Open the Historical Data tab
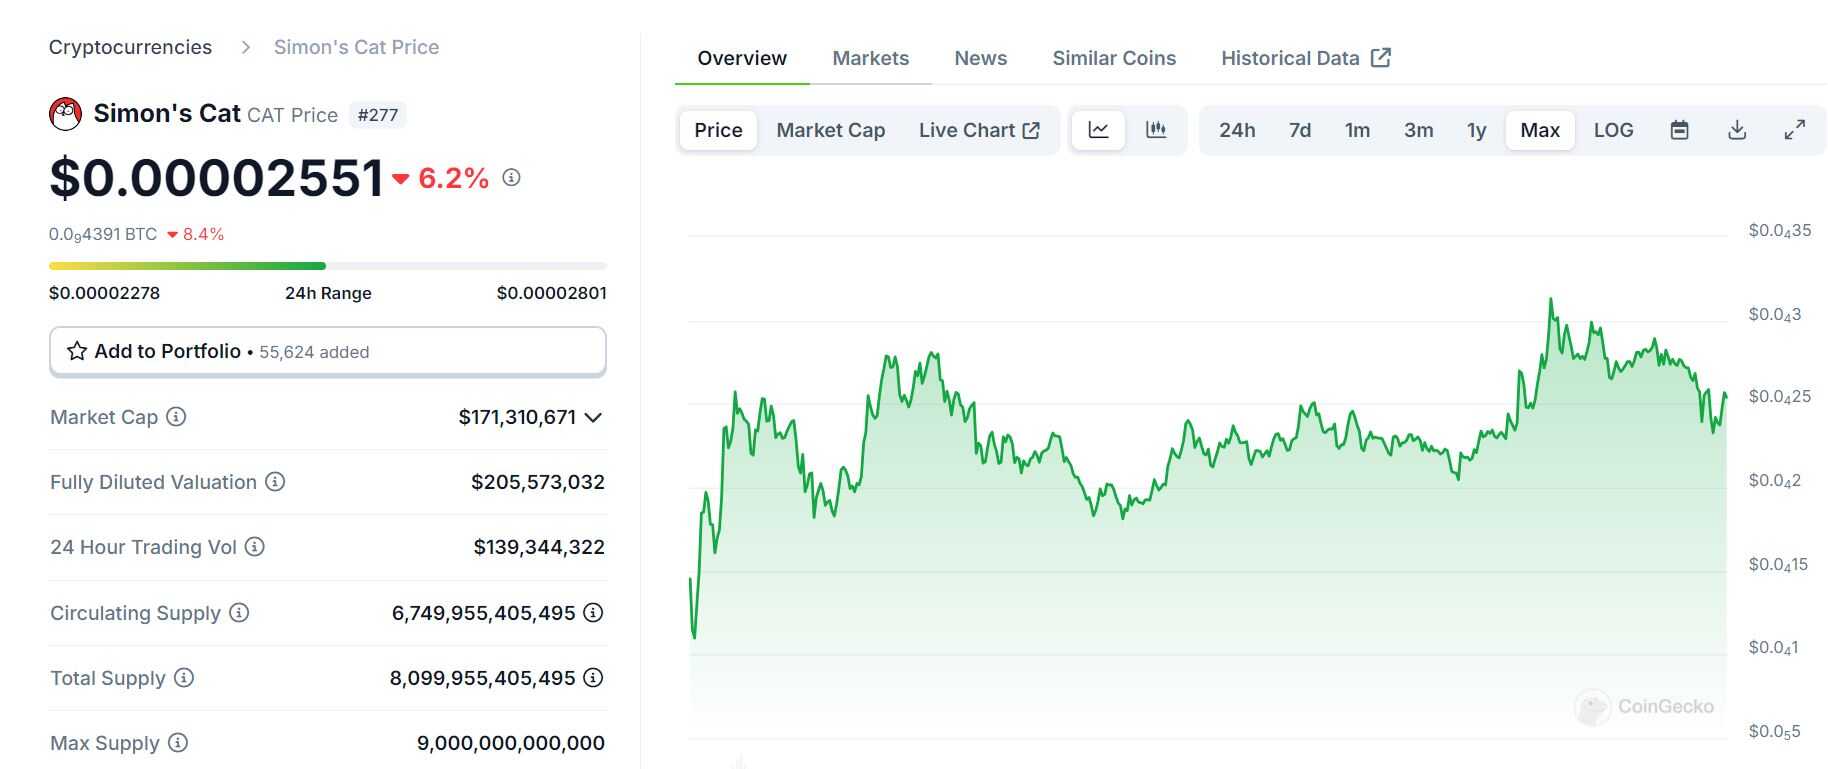1828x769 pixels. (x=1306, y=58)
